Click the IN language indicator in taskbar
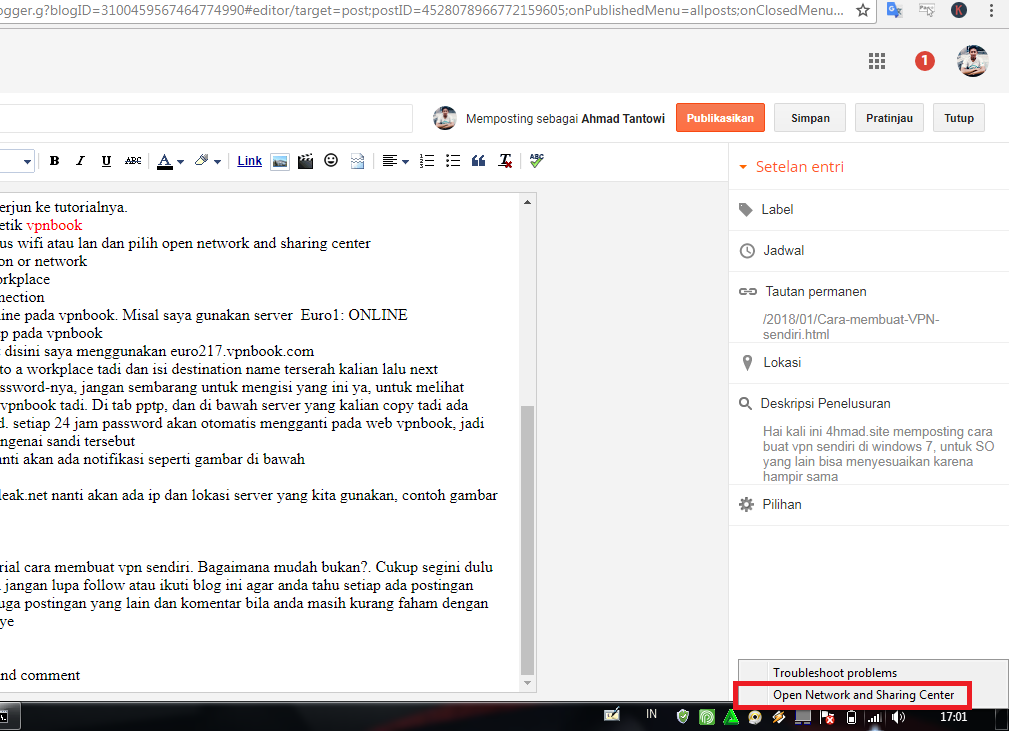Screen dimensions: 1009x731 coord(651,714)
